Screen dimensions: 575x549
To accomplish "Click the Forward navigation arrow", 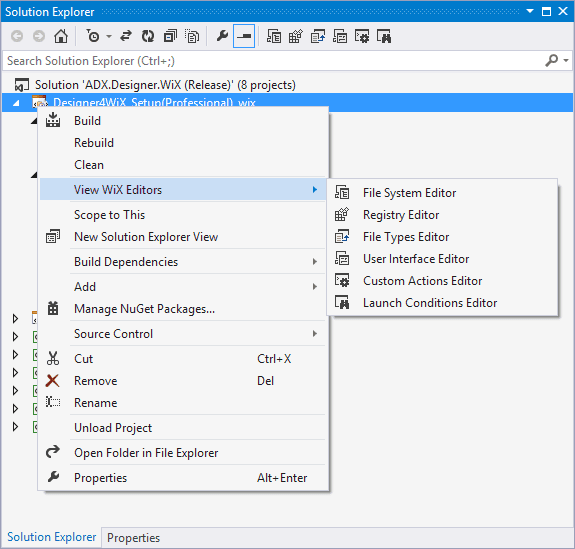I will pyautogui.click(x=39, y=36).
